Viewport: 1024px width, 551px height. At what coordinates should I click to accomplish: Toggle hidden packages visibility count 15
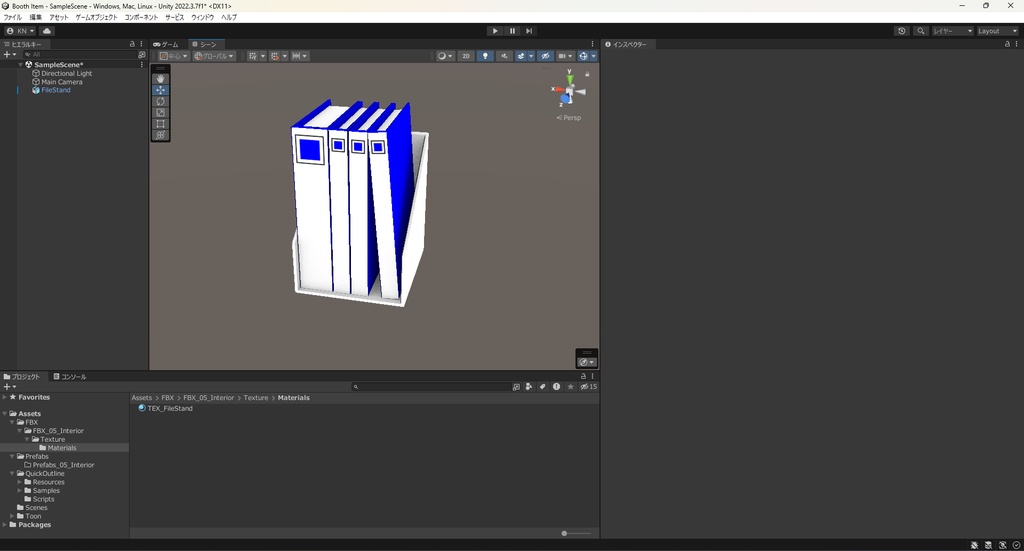[588, 386]
